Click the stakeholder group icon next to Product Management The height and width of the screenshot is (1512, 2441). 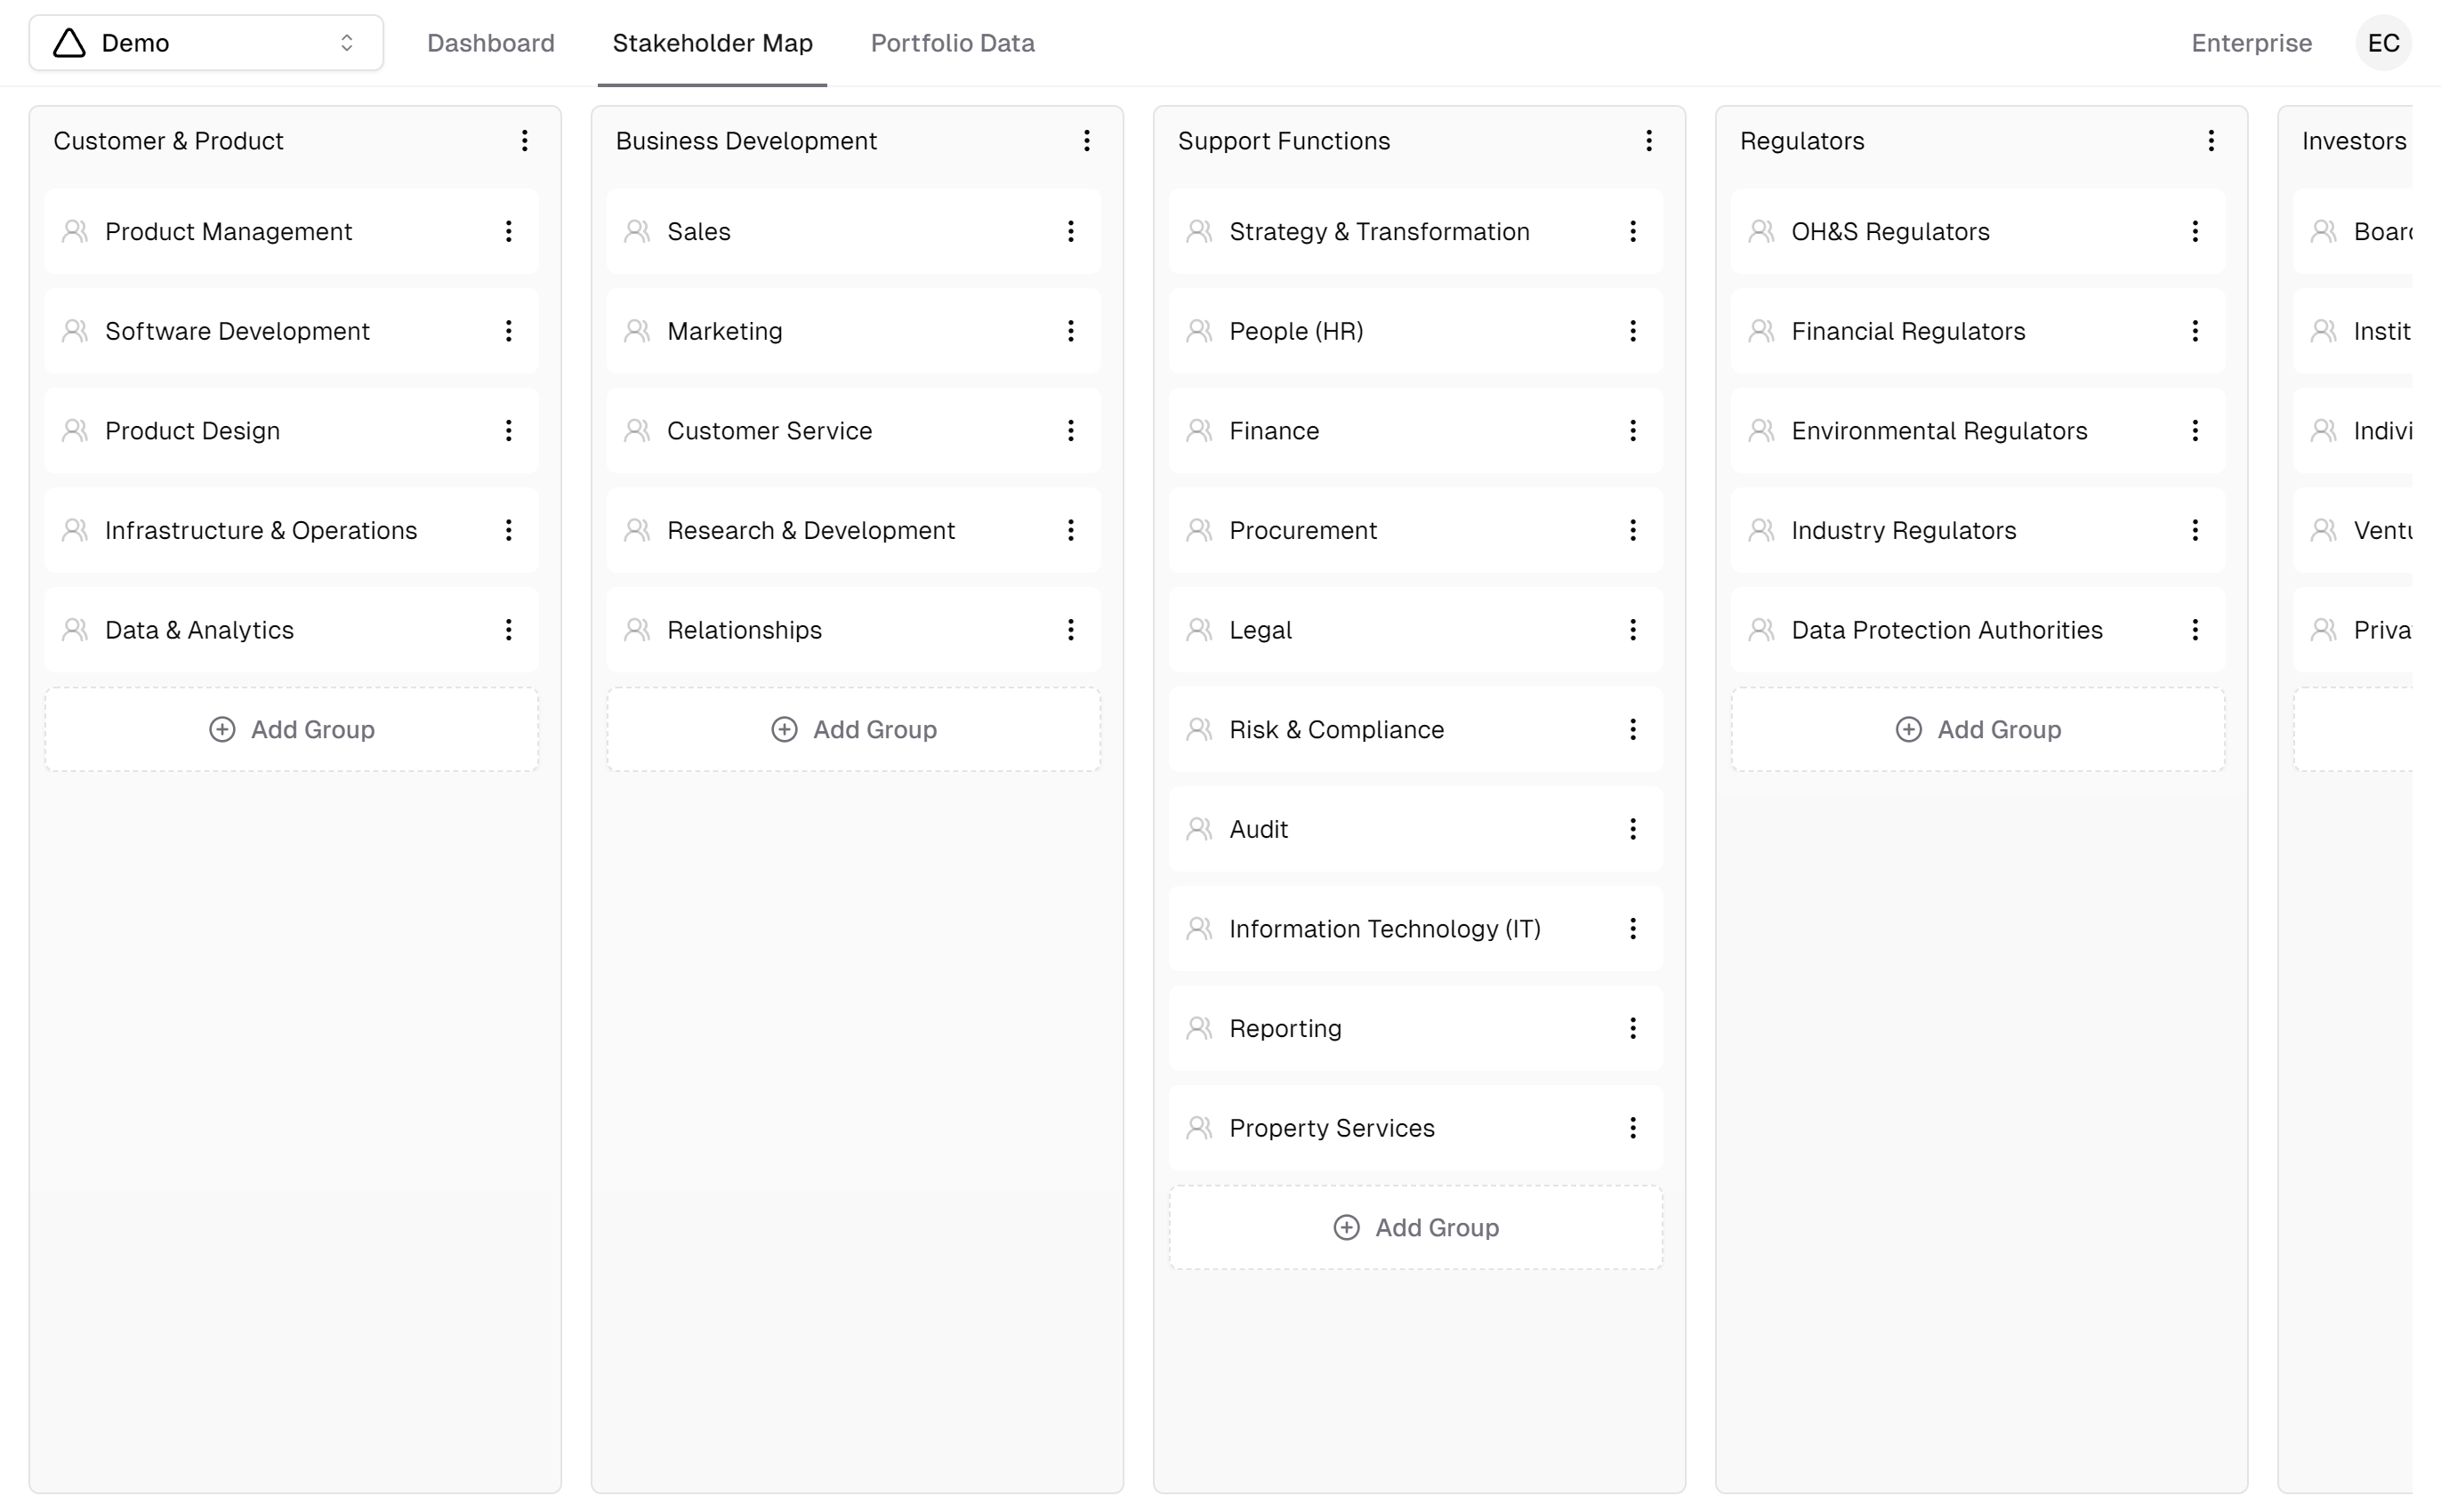[73, 230]
